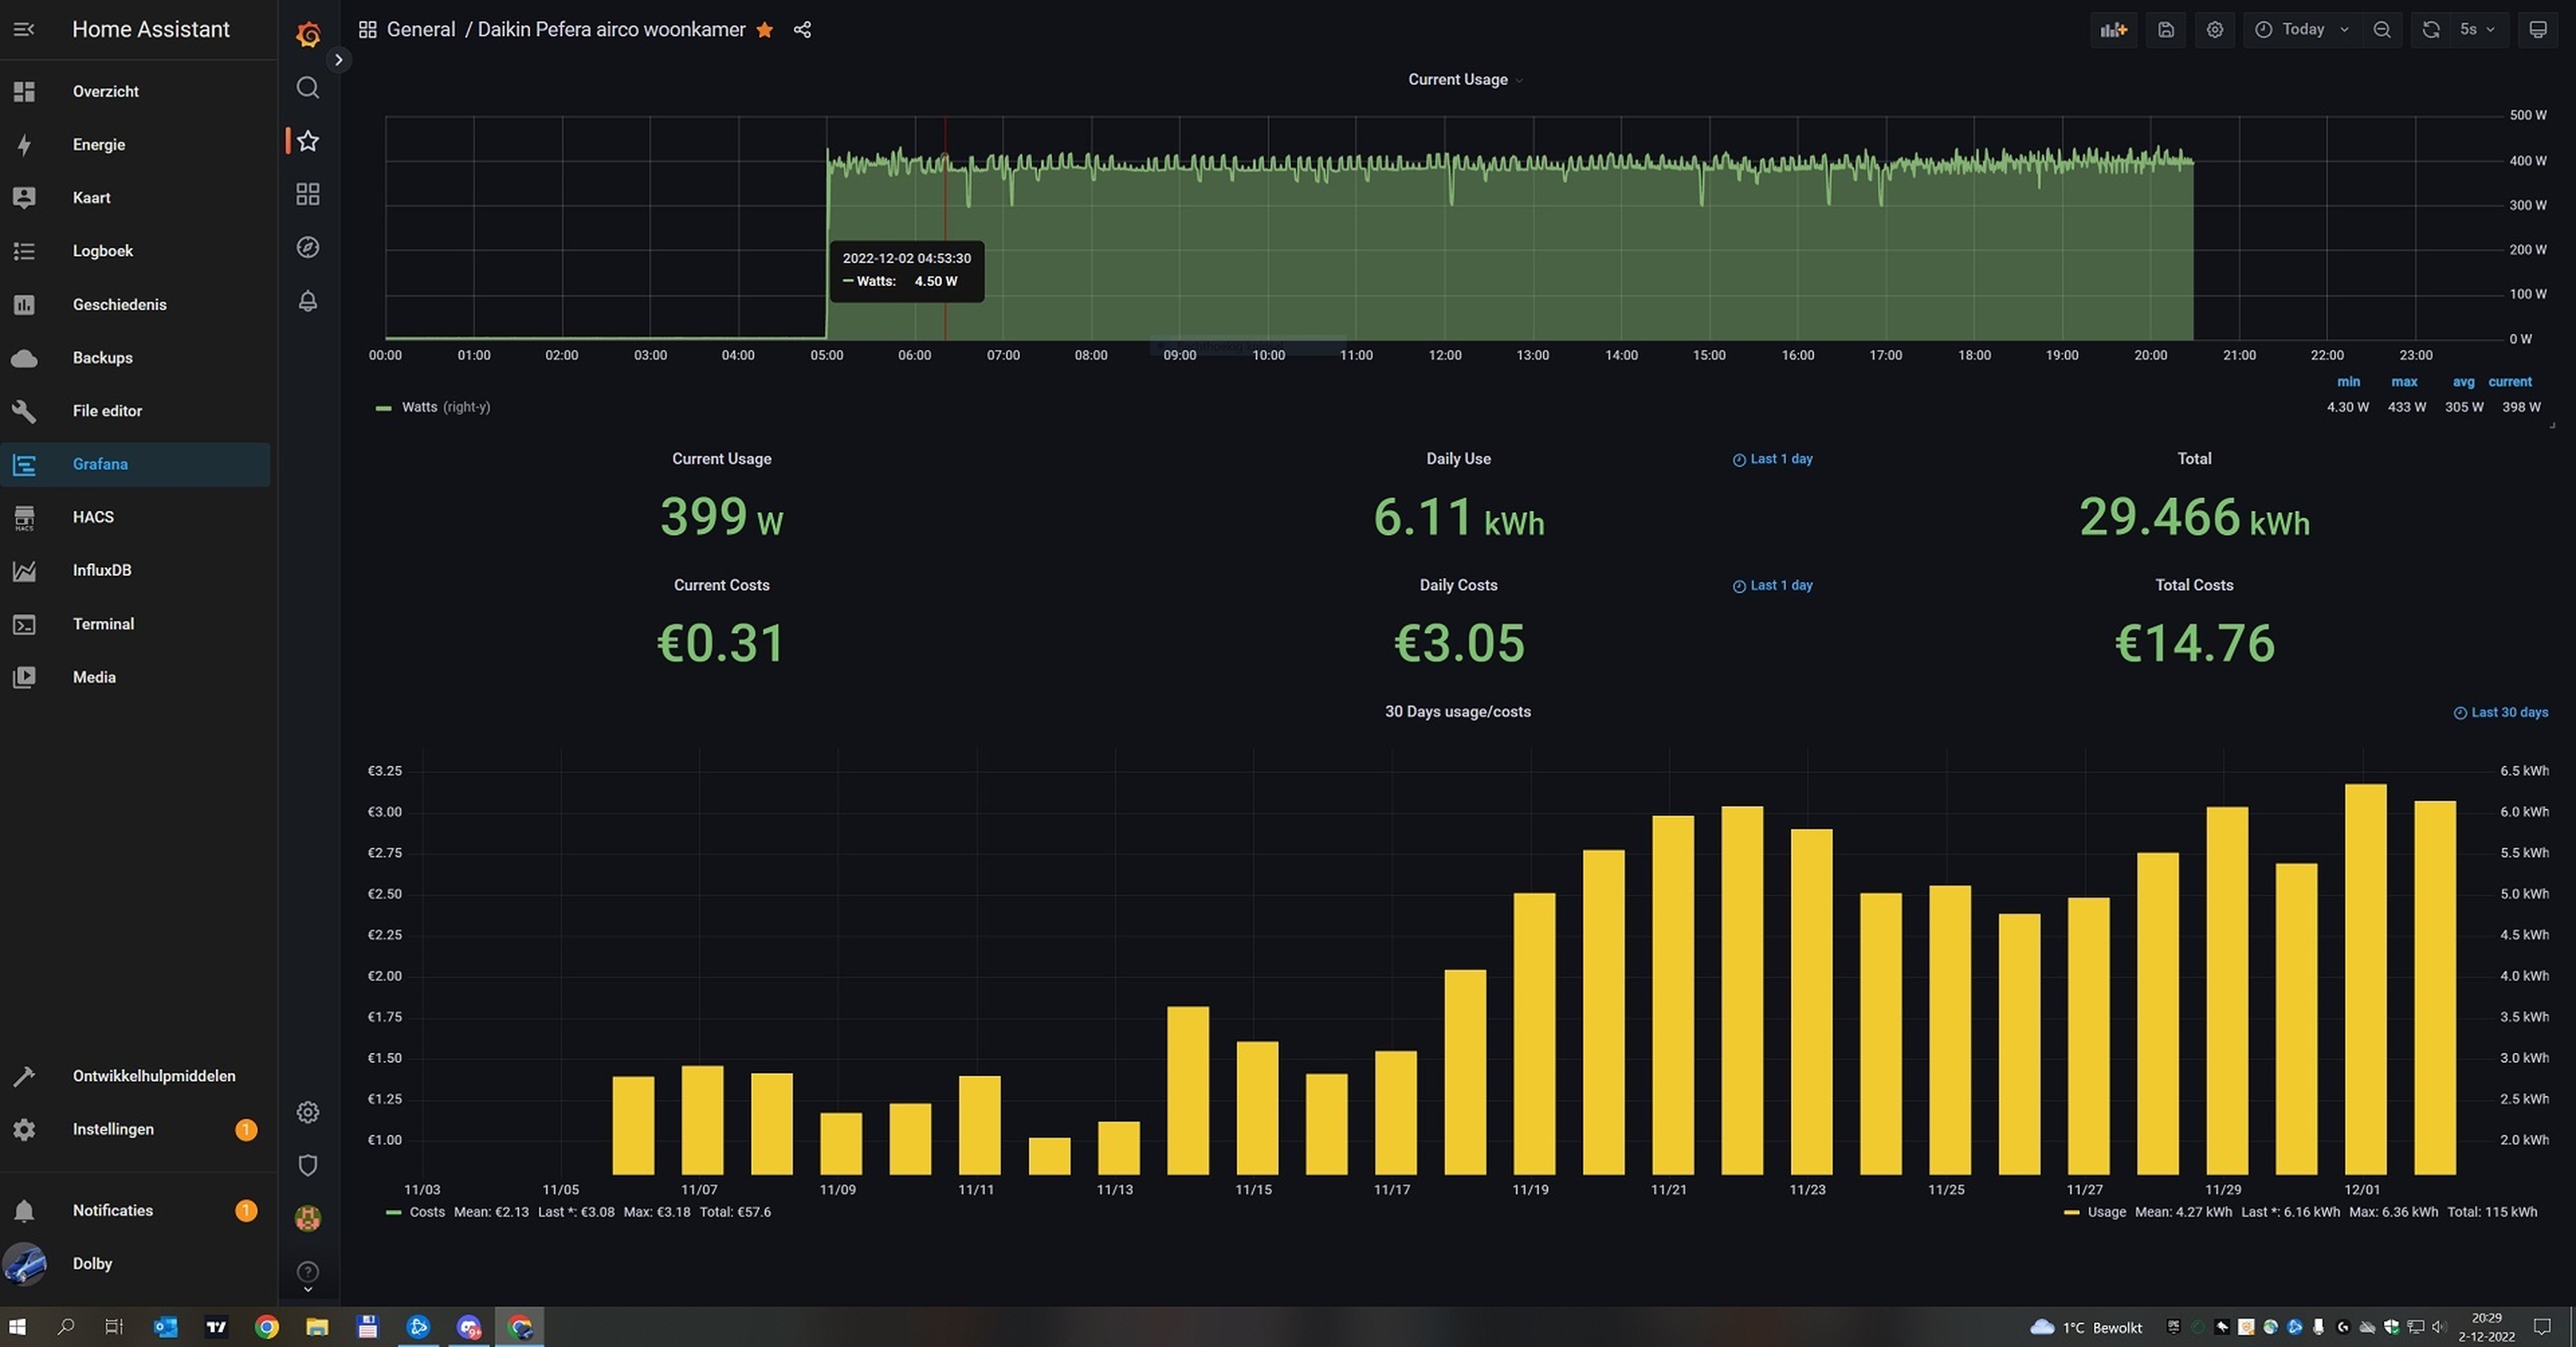
Task: Share the dashboard using share icon
Action: (x=802, y=30)
